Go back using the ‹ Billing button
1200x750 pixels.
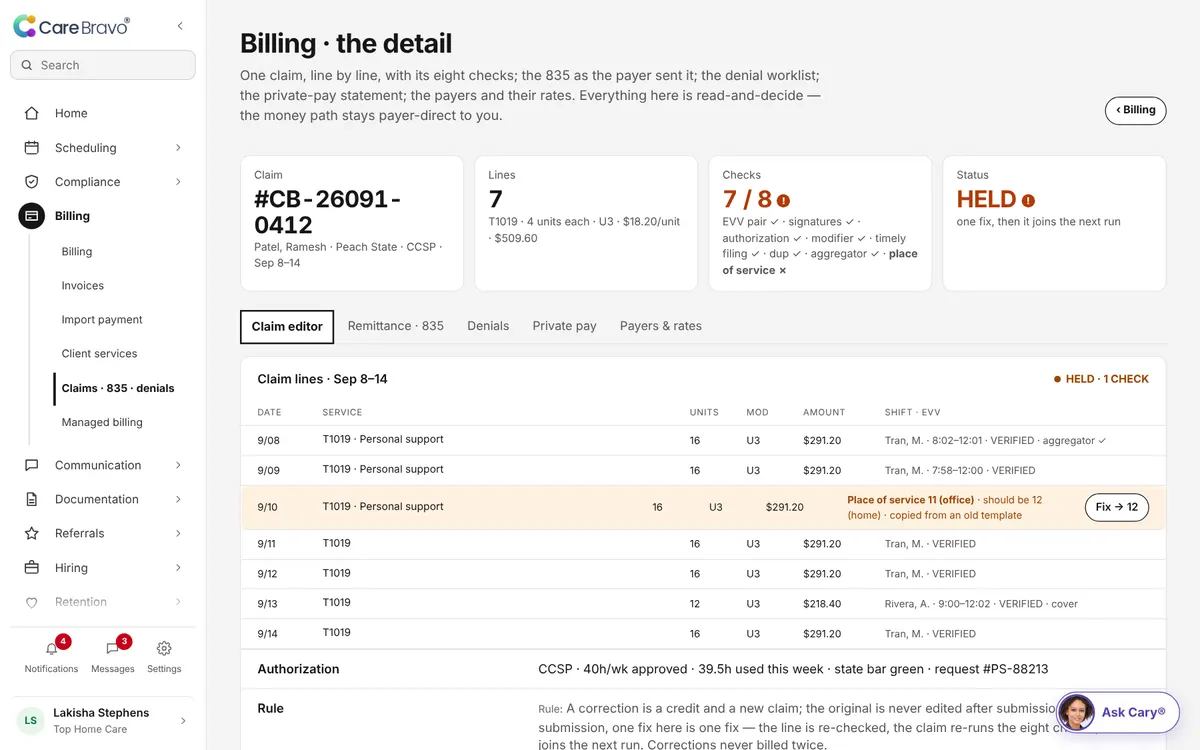pyautogui.click(x=1135, y=110)
